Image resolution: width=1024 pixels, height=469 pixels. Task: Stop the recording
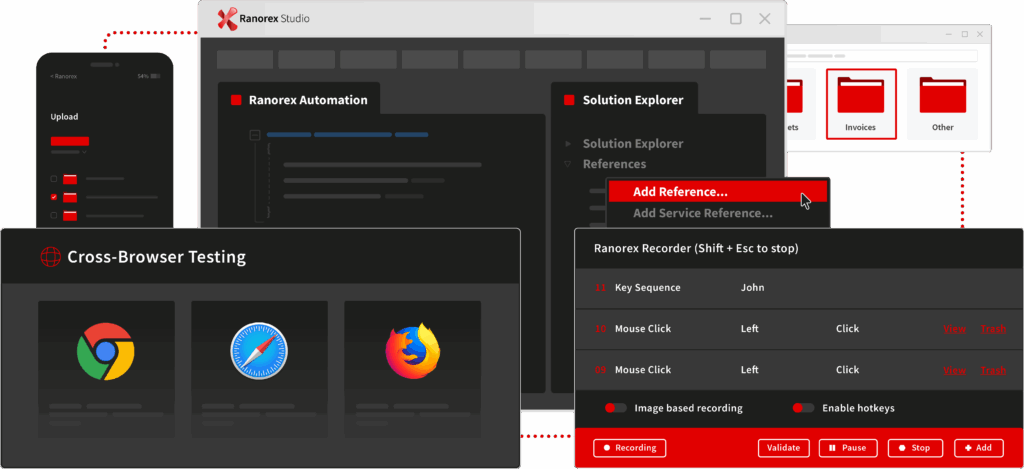pyautogui.click(x=915, y=448)
